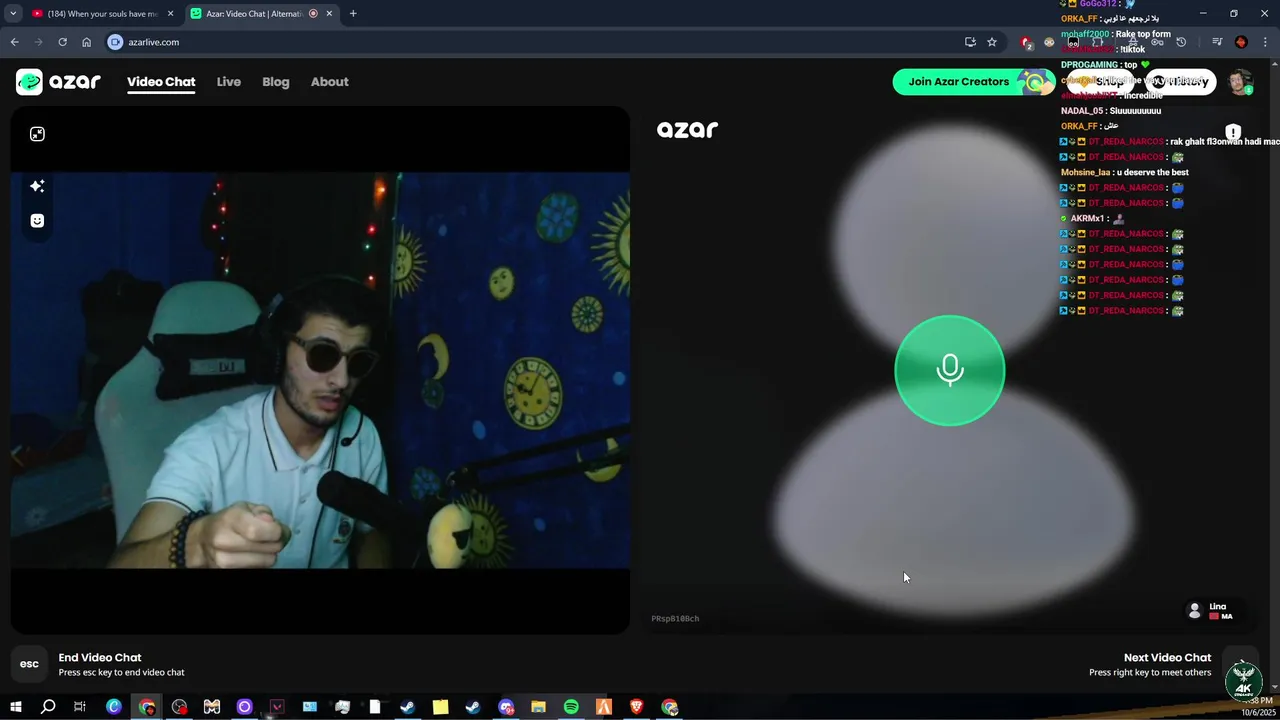1280x720 pixels.
Task: Open File Explorer from the taskbar
Action: (538, 707)
